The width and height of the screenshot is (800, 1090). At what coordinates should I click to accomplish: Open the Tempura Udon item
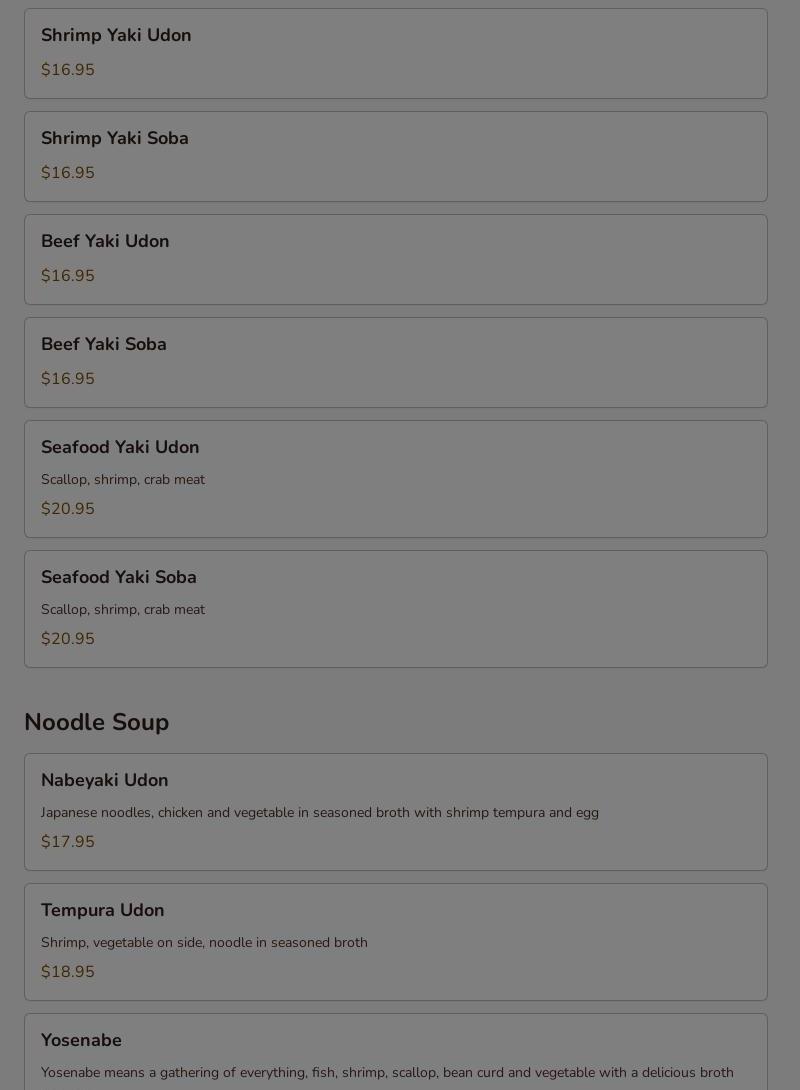tap(395, 942)
